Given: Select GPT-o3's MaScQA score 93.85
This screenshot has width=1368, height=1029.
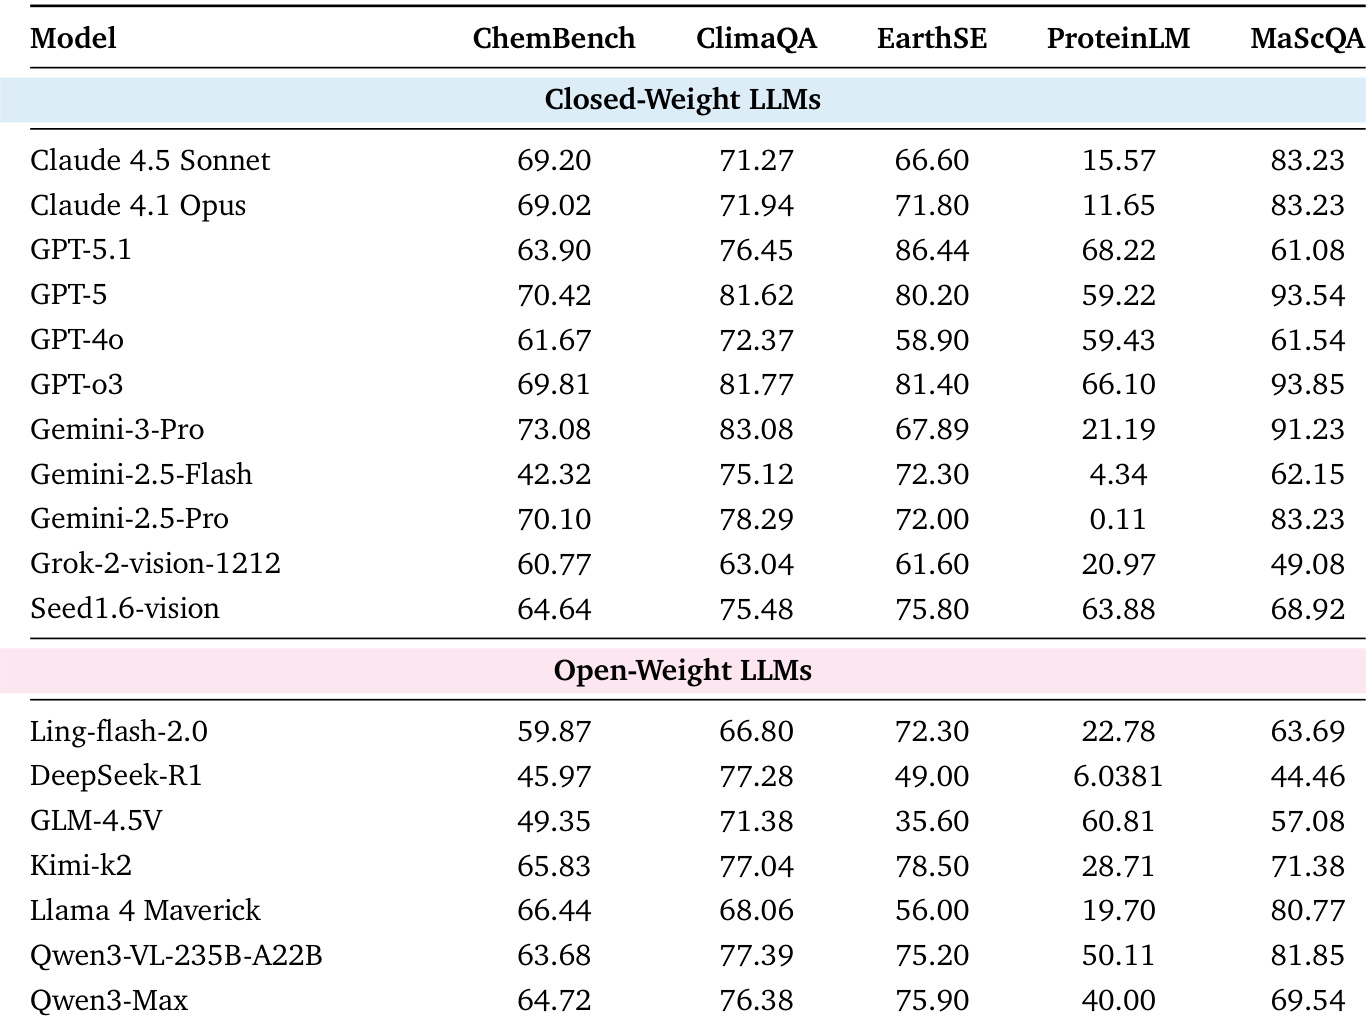Looking at the screenshot, I should tap(1307, 384).
